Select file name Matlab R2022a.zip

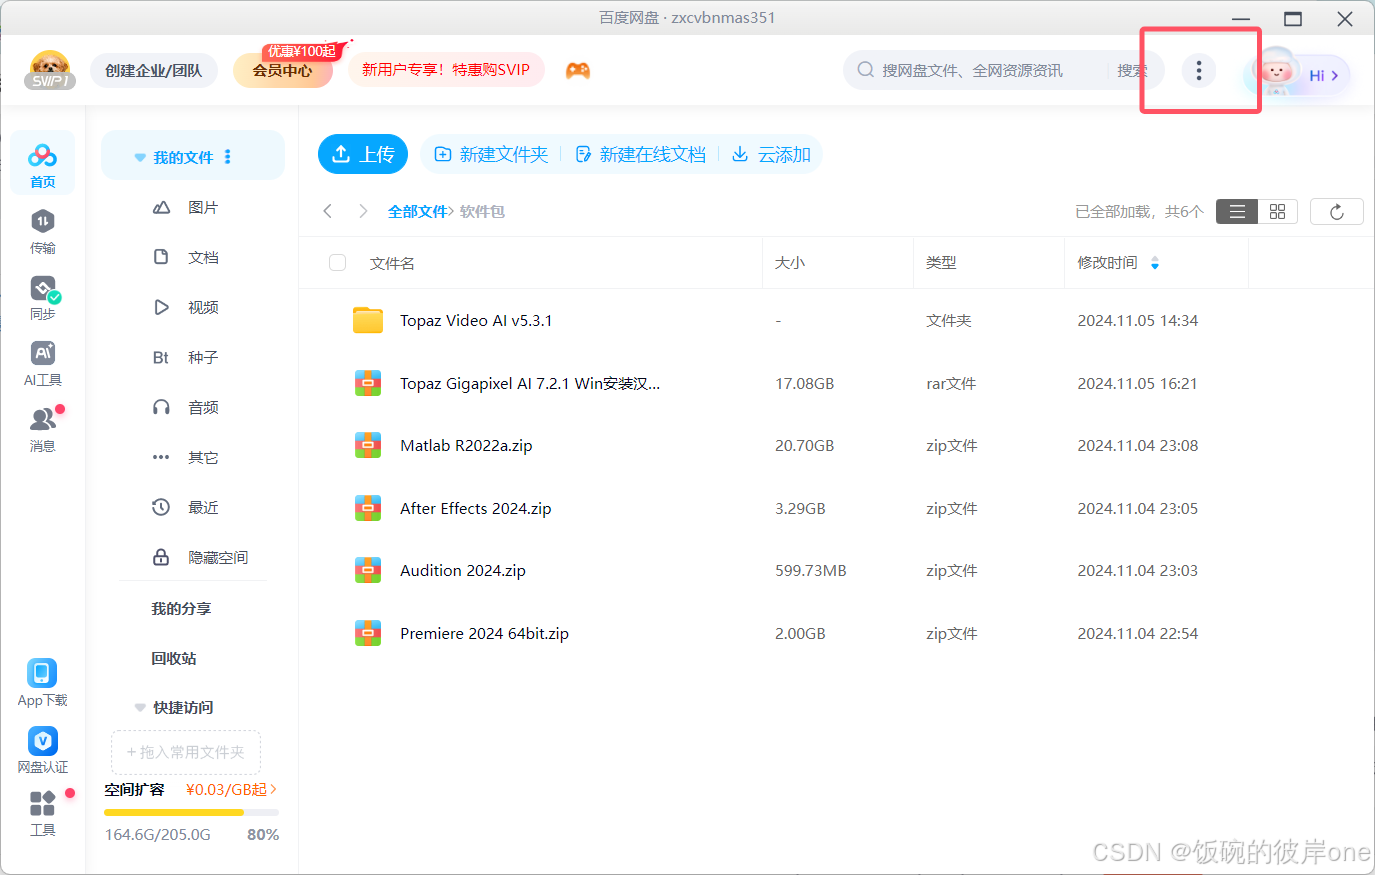pos(466,445)
